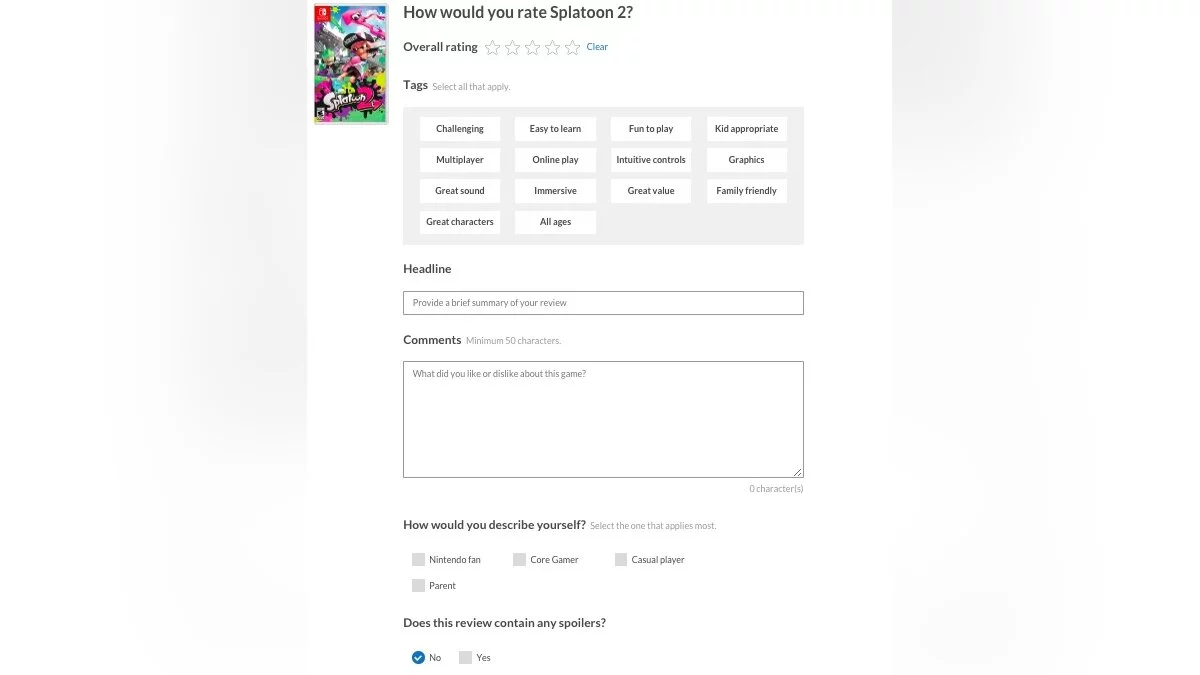
Task: Clear the overall star rating
Action: click(597, 47)
